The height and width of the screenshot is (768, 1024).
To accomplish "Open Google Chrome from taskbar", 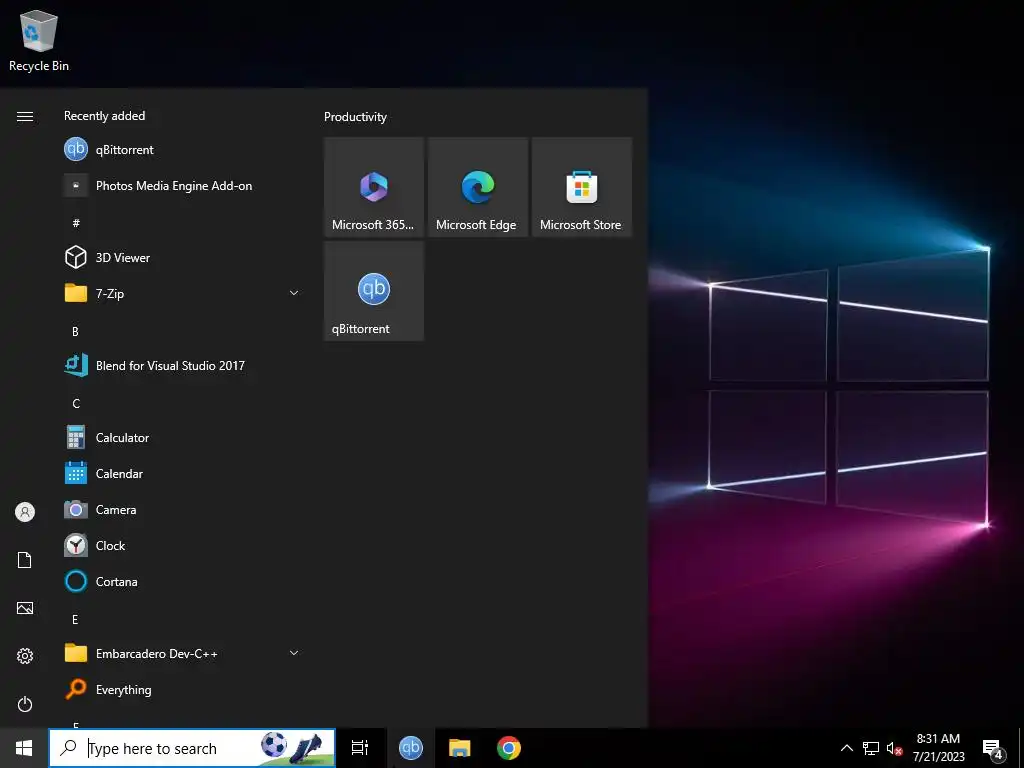I will click(x=509, y=748).
